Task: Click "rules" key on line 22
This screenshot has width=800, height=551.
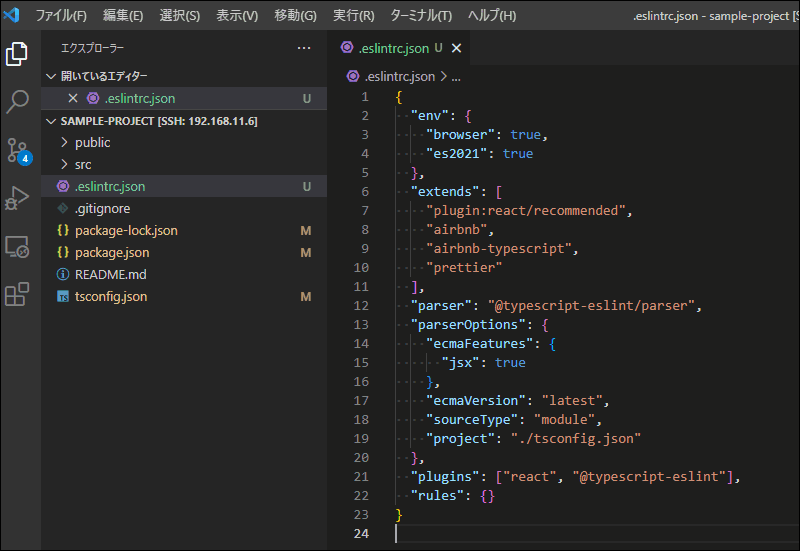Action: 437,495
